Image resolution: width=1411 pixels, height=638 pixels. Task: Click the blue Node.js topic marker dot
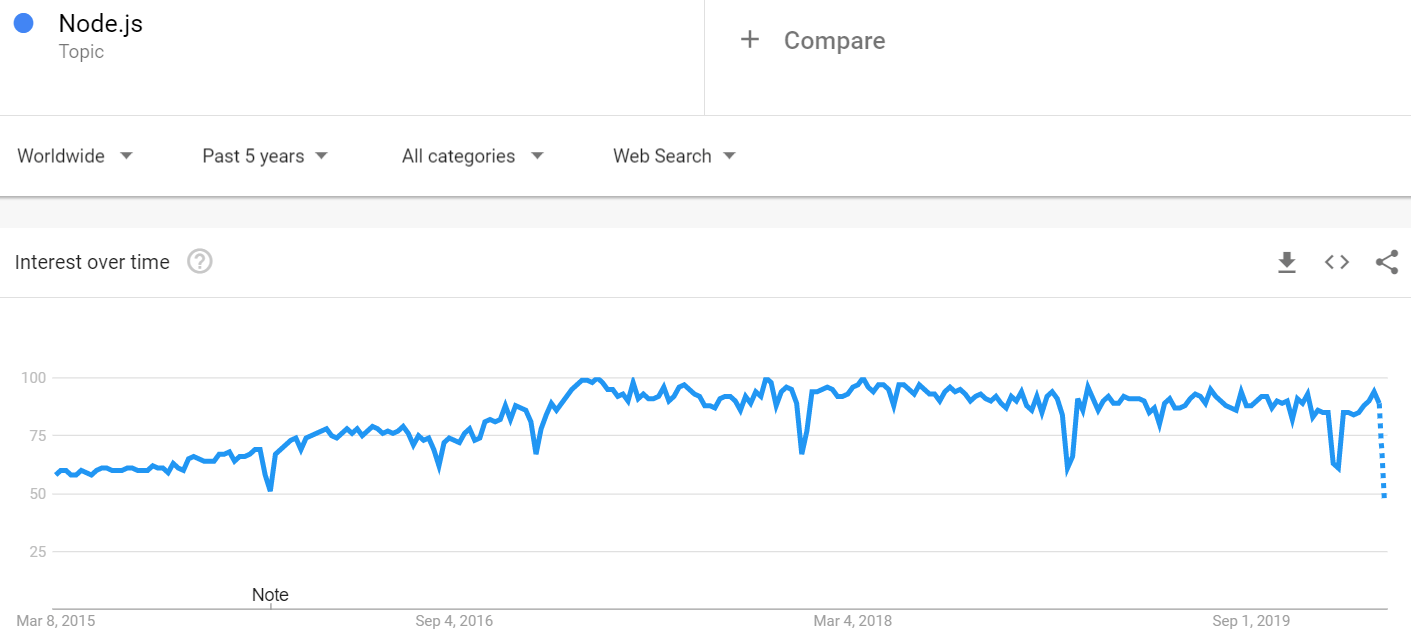click(x=23, y=22)
